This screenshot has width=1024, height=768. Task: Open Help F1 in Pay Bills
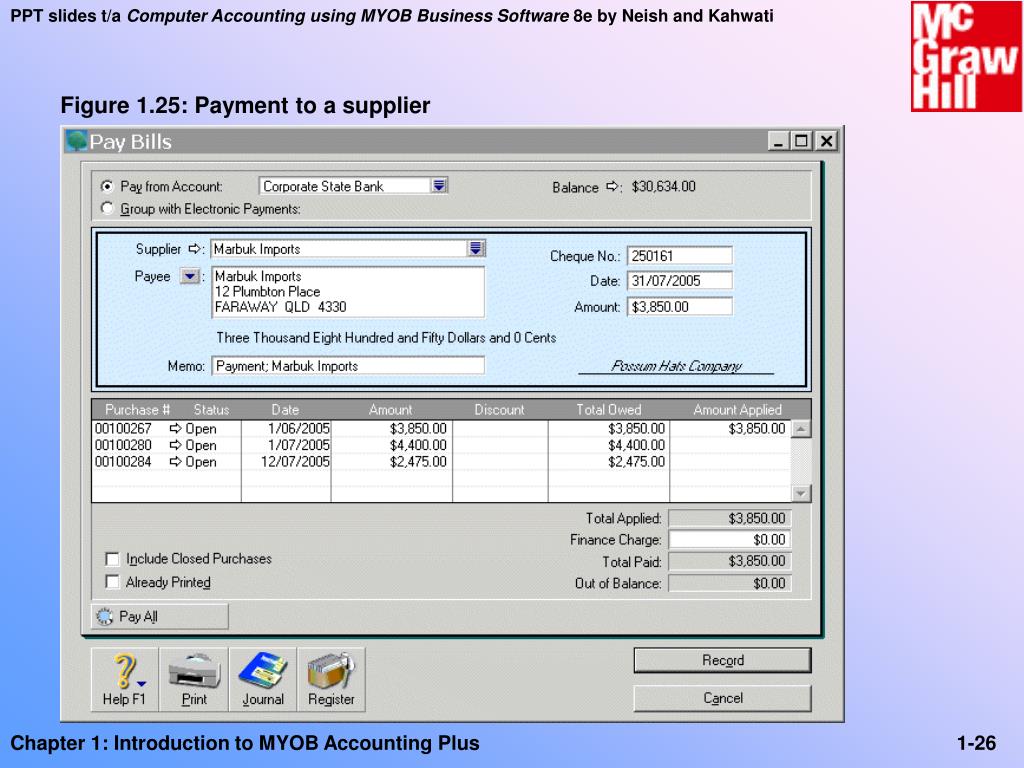[125, 679]
